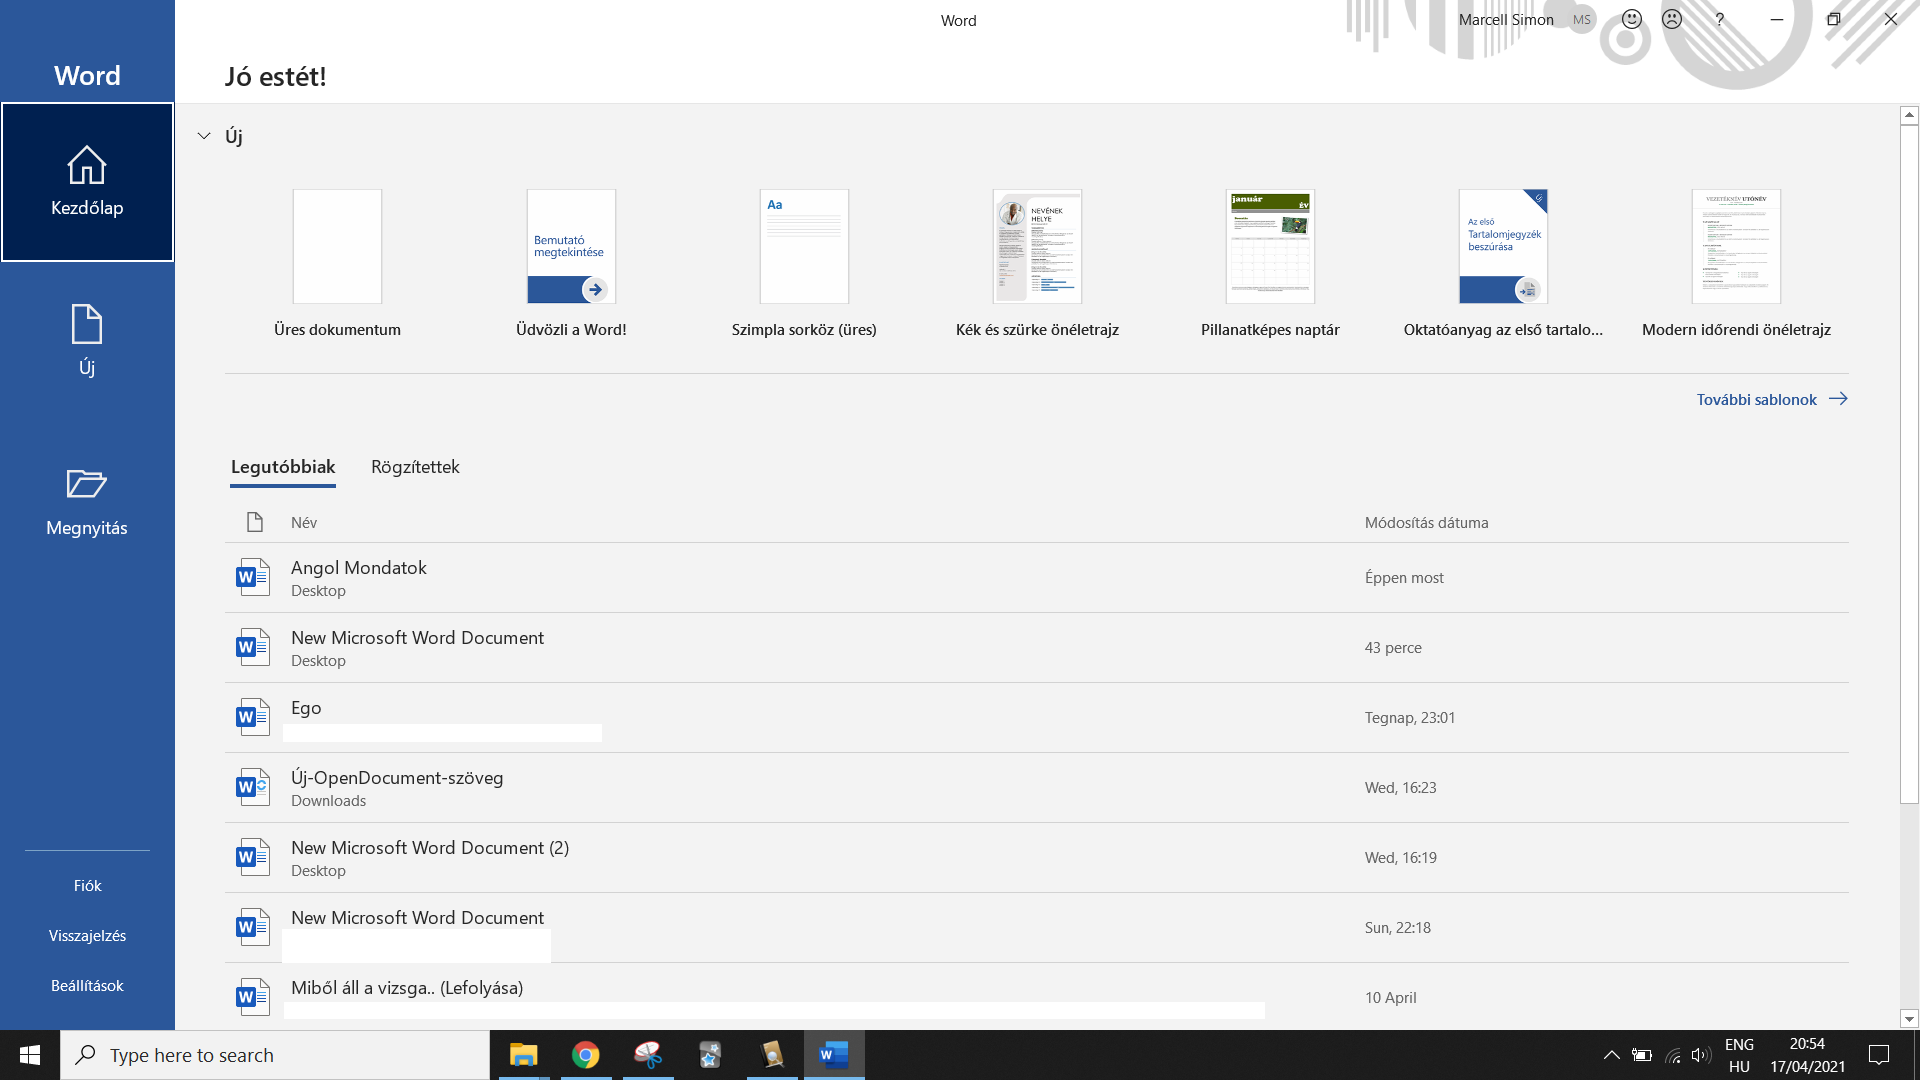Click the Név column header
Viewport: 1920px width, 1080px height.
tap(304, 523)
